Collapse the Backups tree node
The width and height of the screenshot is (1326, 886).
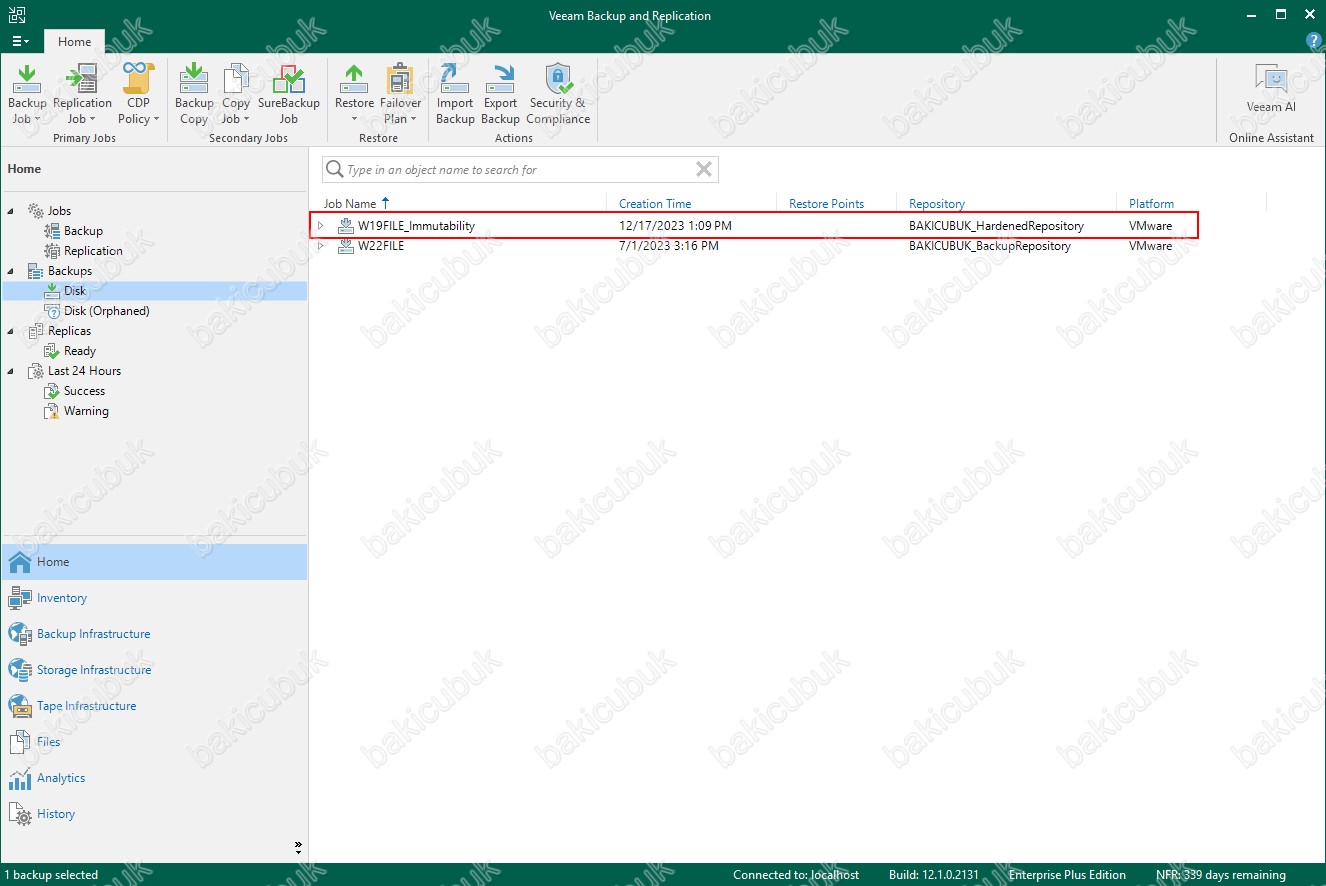12,271
